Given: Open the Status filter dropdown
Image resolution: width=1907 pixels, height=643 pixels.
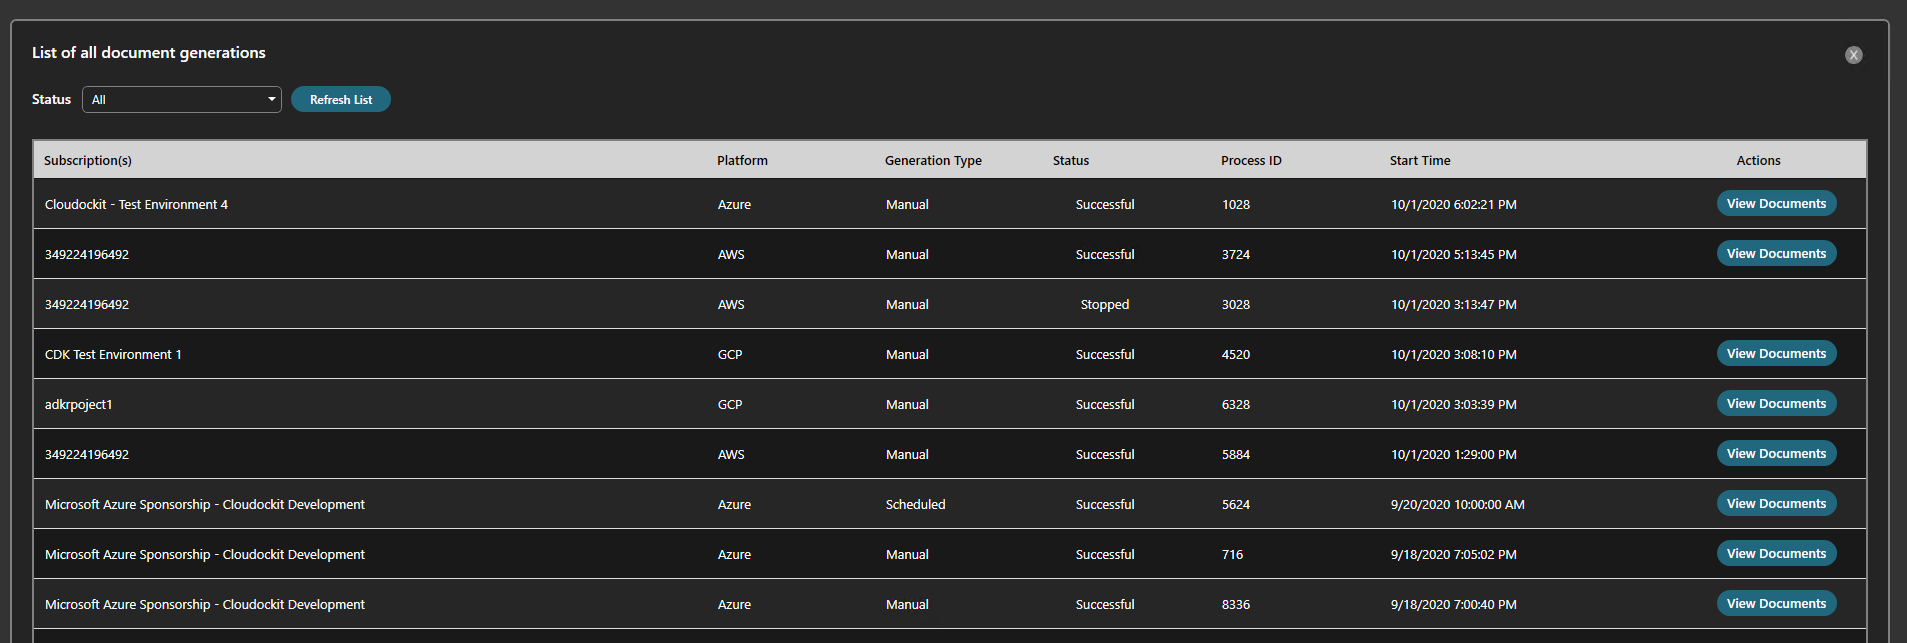Looking at the screenshot, I should [181, 99].
